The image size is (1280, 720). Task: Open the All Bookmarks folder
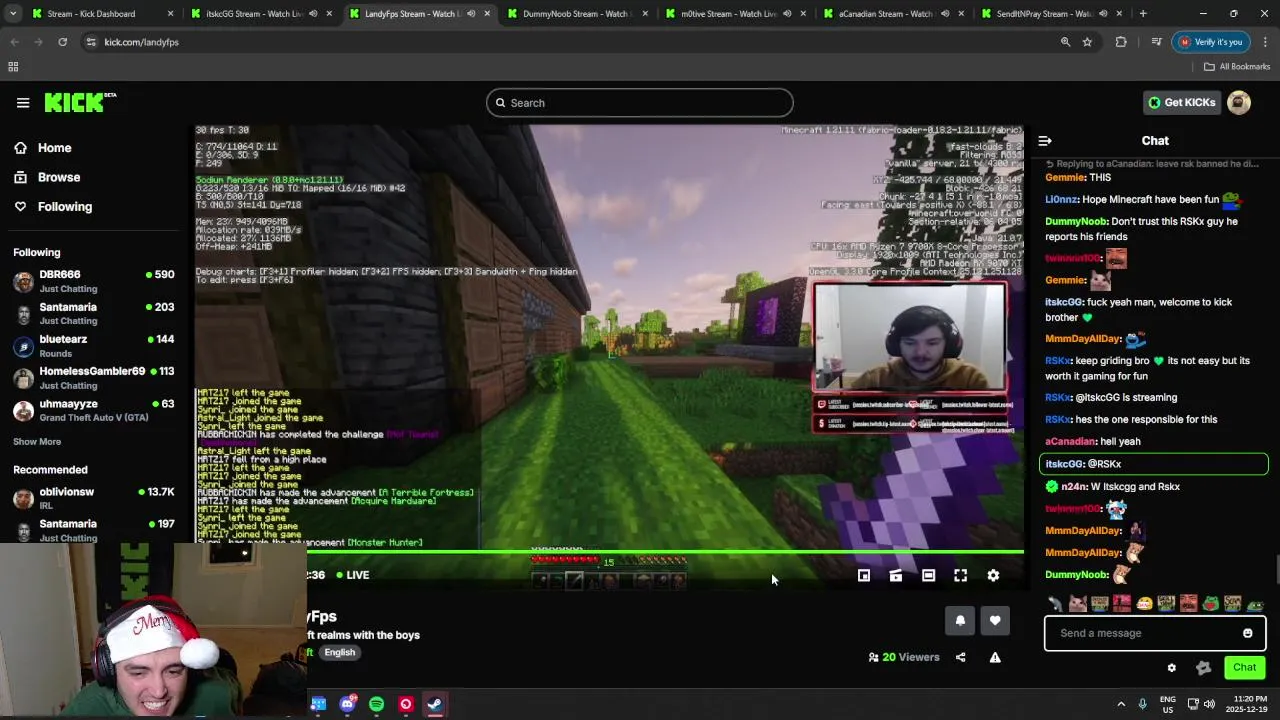(x=1237, y=67)
